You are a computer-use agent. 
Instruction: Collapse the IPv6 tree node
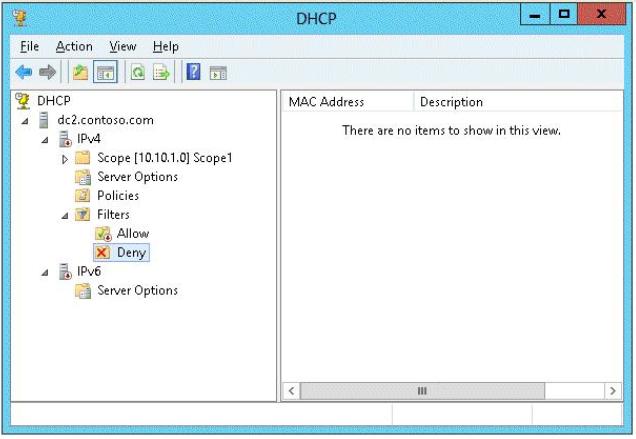point(45,273)
